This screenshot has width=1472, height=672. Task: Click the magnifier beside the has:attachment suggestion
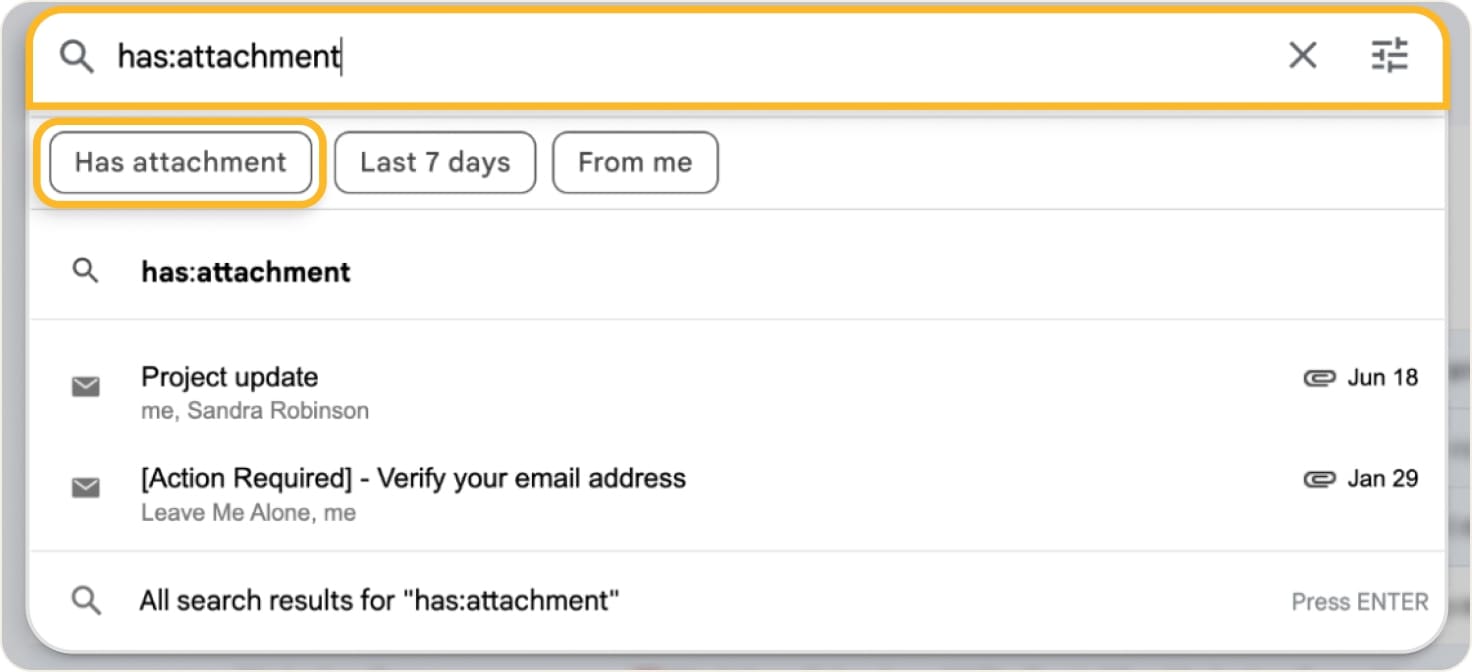[86, 271]
